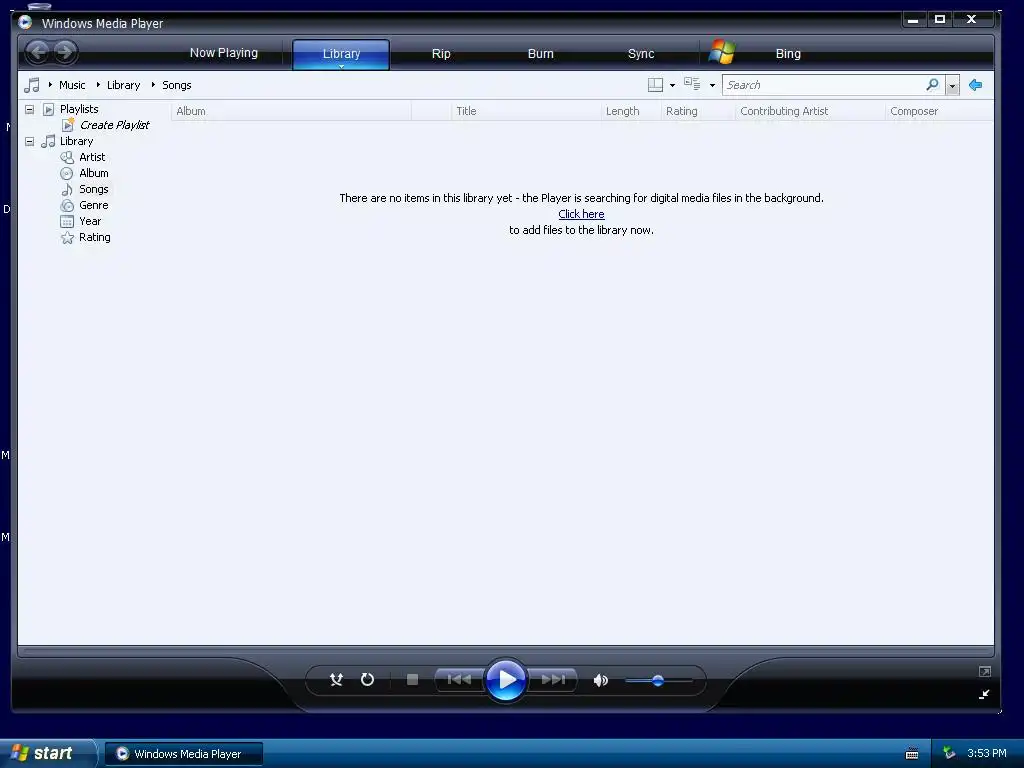Click the Library breadcrumb
The width and height of the screenshot is (1024, 768).
[123, 85]
